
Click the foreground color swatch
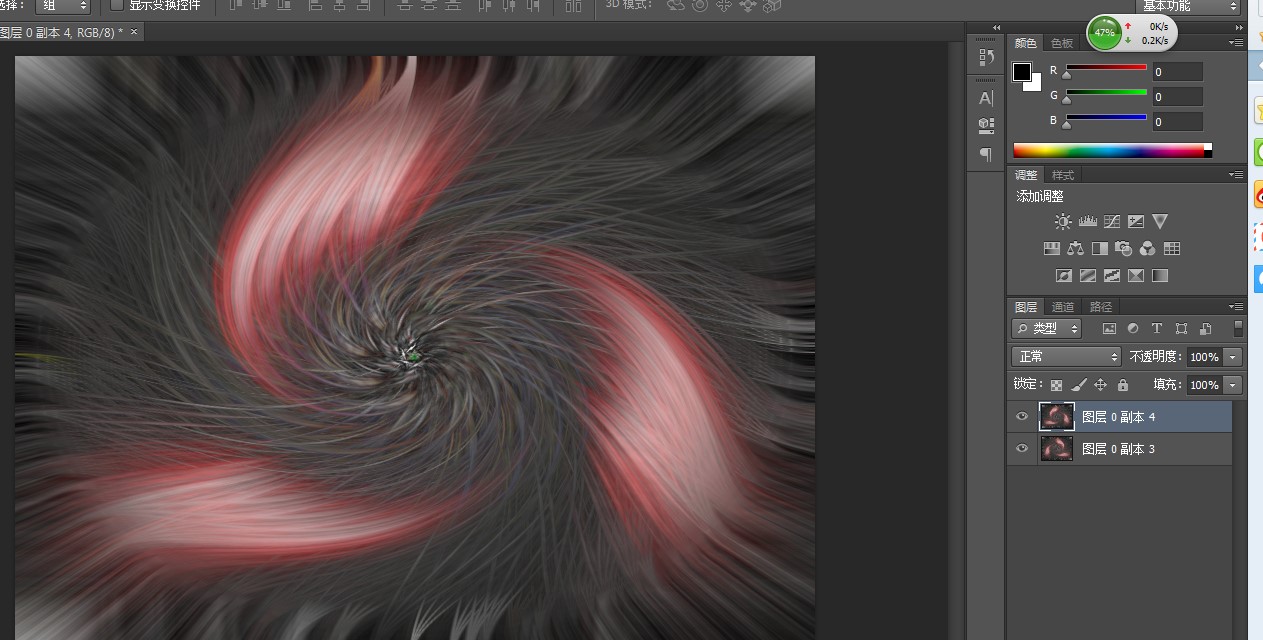pos(1021,72)
